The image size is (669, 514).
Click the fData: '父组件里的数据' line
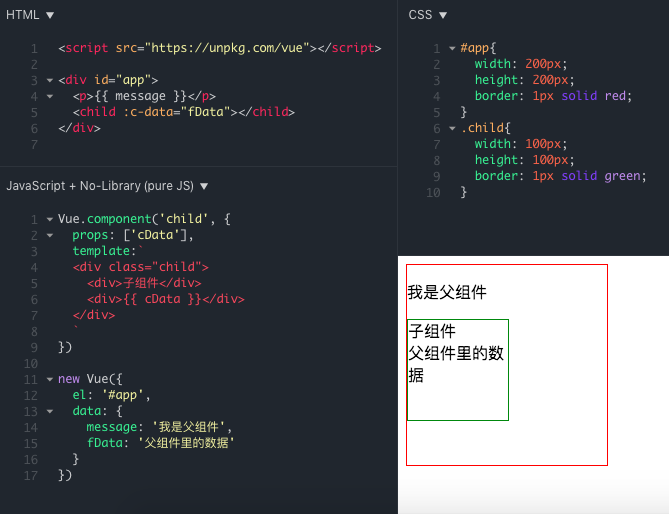(x=160, y=443)
